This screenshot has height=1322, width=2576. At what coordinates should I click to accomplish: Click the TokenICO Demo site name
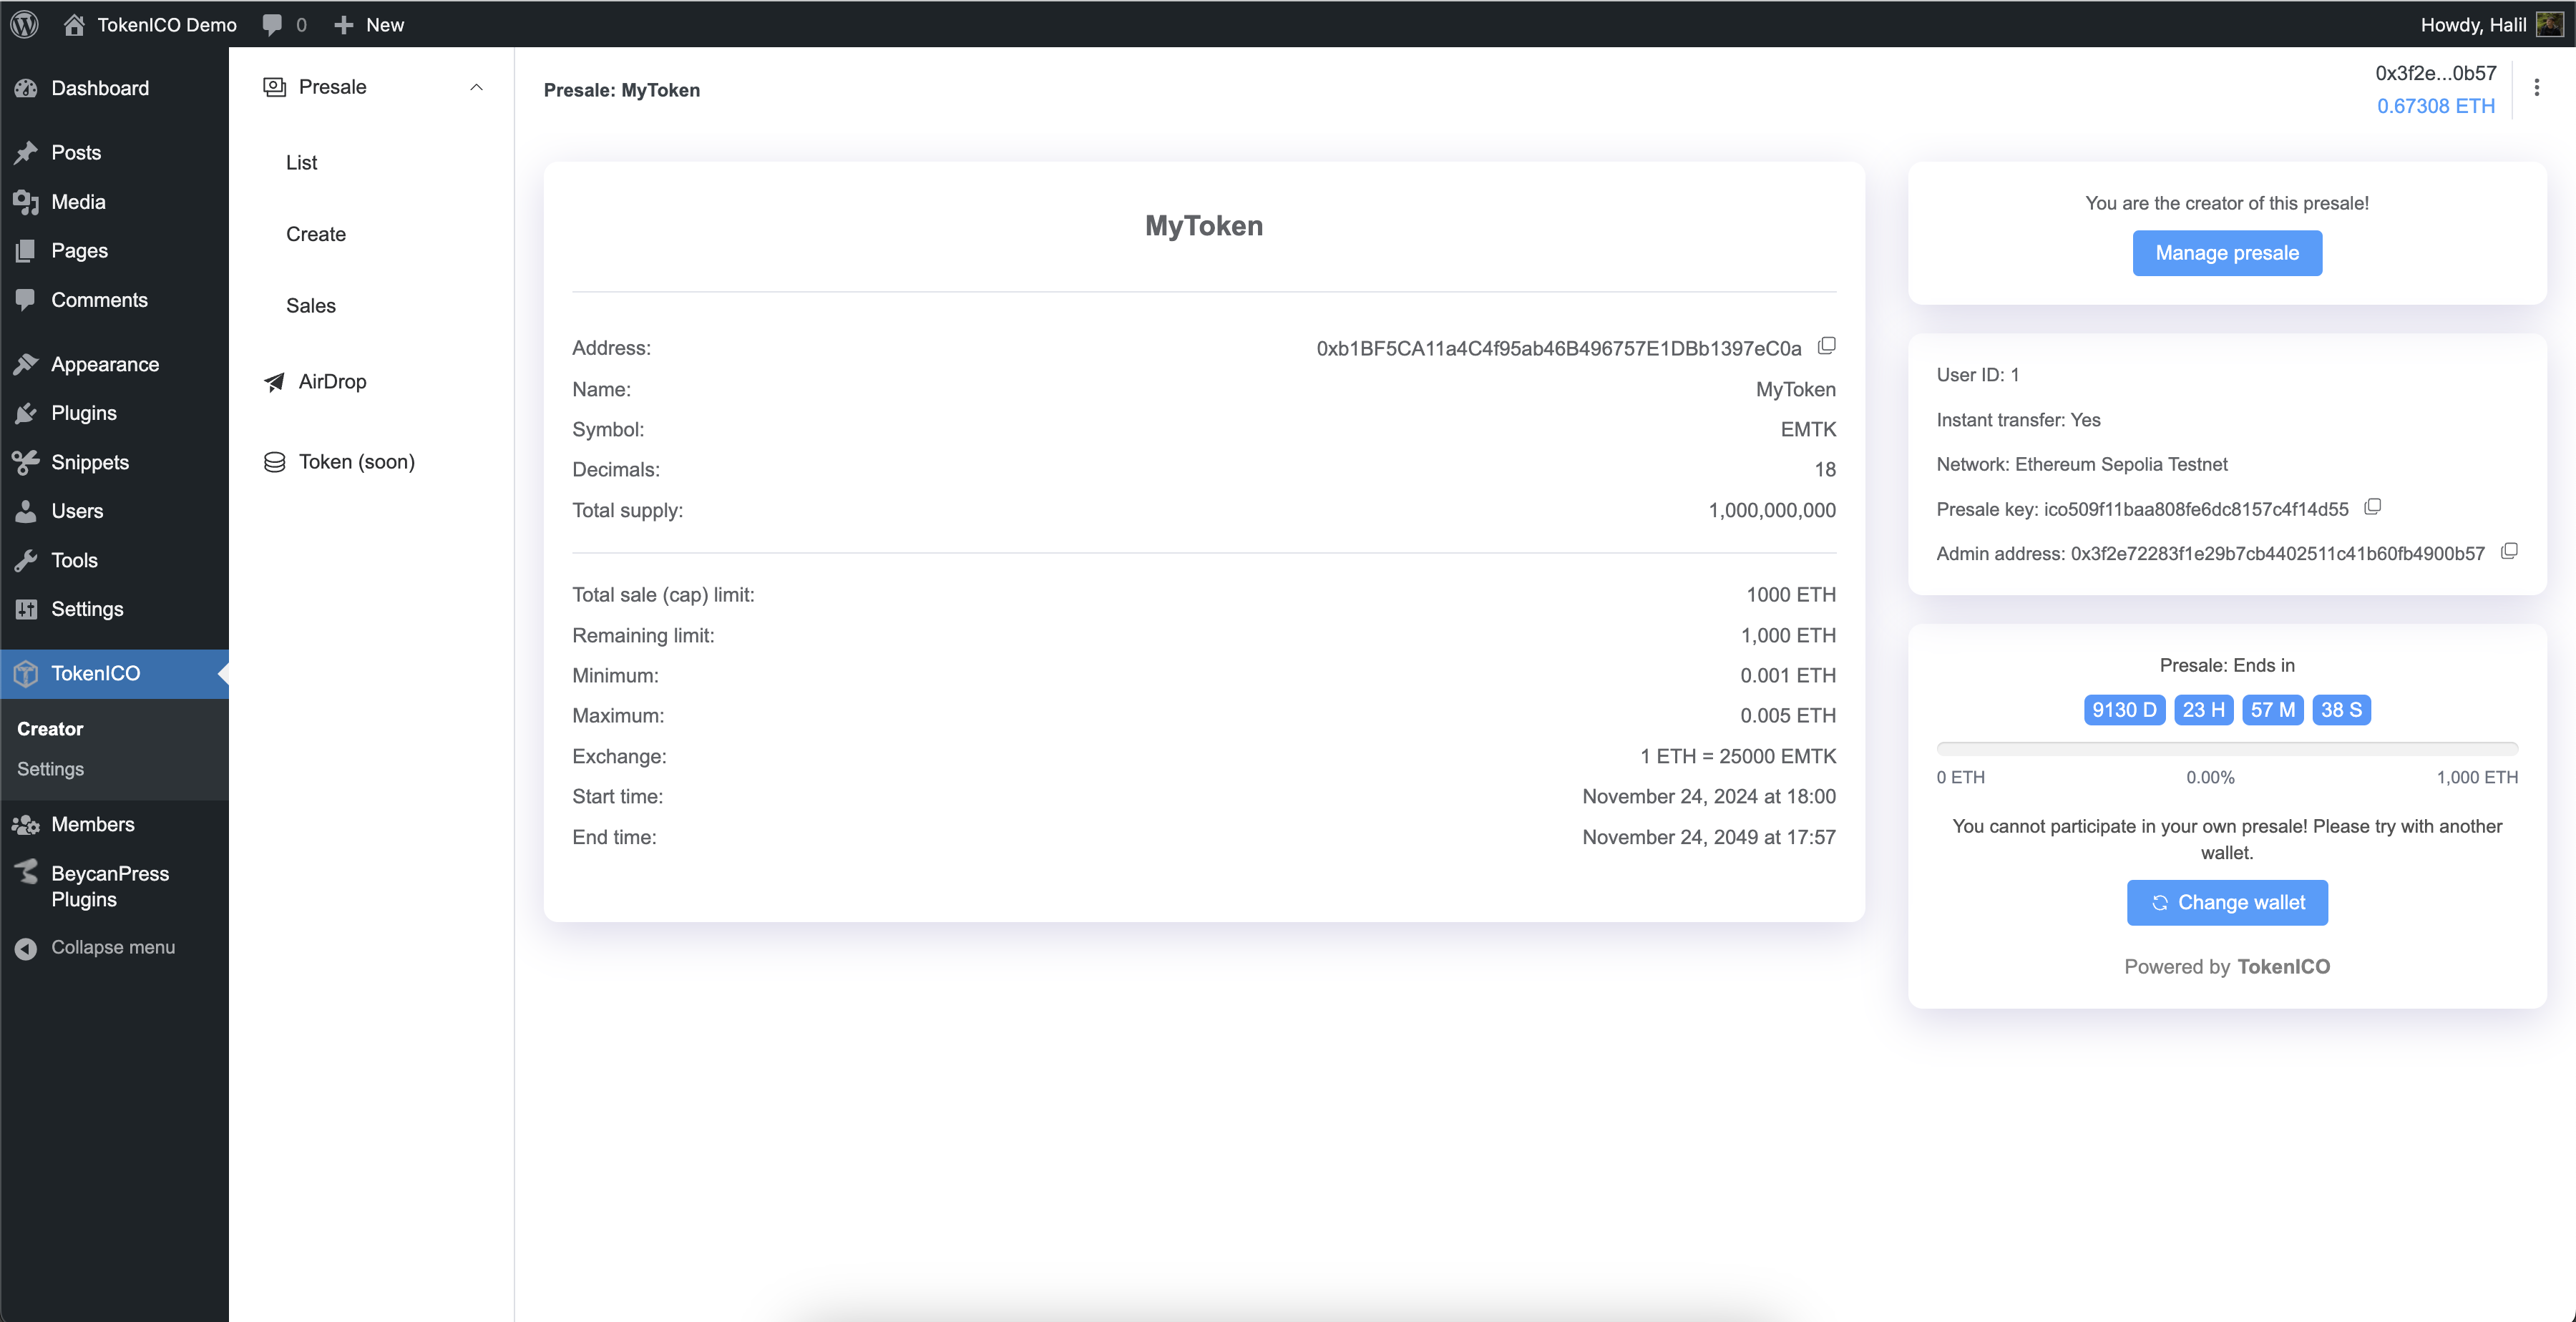(x=167, y=25)
